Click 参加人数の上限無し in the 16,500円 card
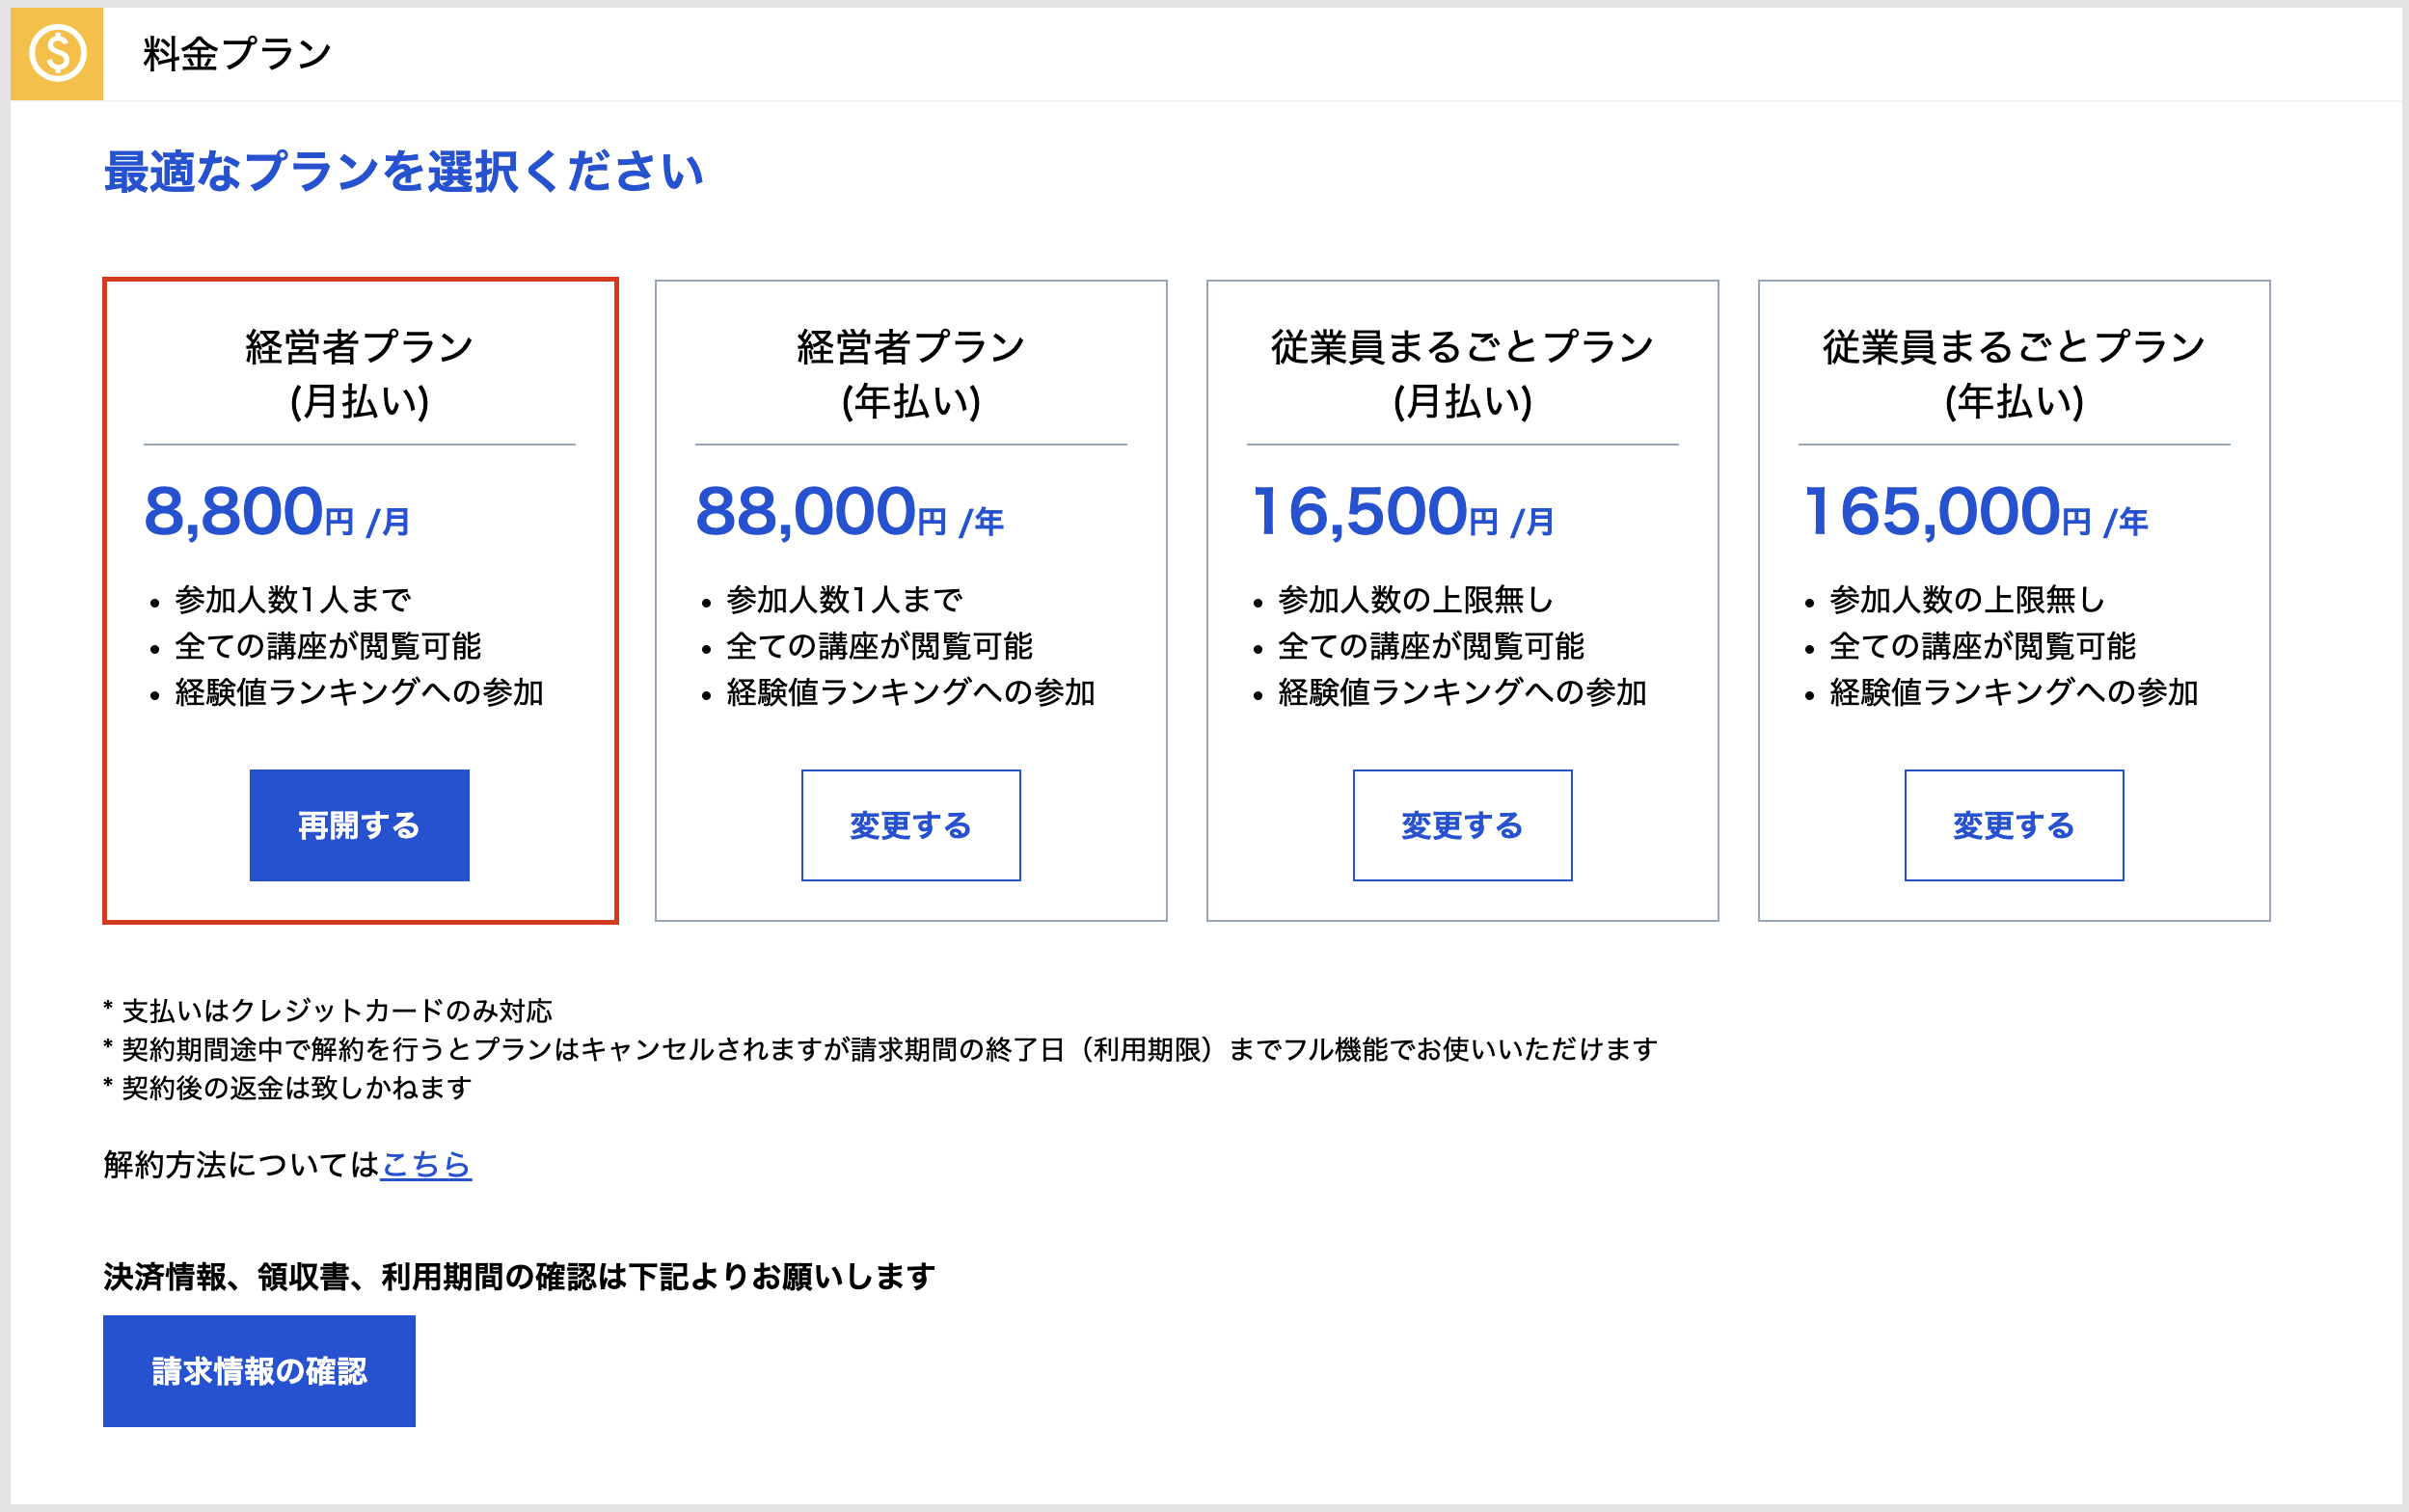The width and height of the screenshot is (2409, 1512). [x=1414, y=600]
